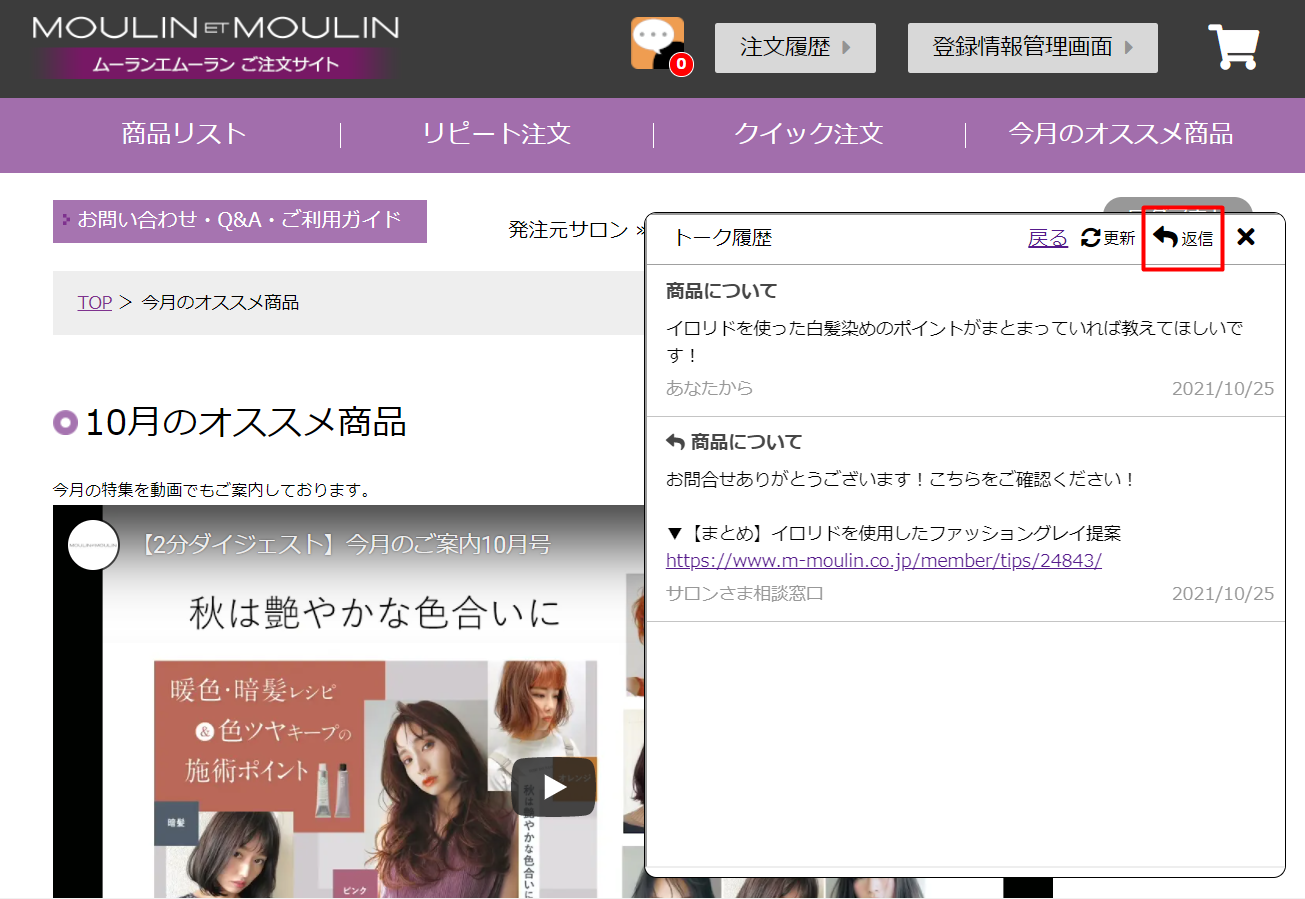
Task: Open 登録情報管理画面 button
Action: pos(1032,48)
